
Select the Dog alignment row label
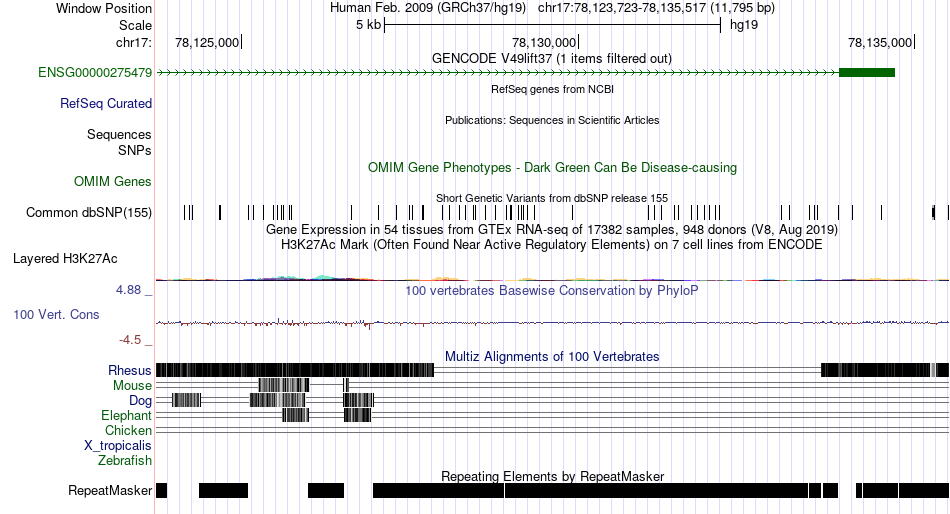[140, 401]
